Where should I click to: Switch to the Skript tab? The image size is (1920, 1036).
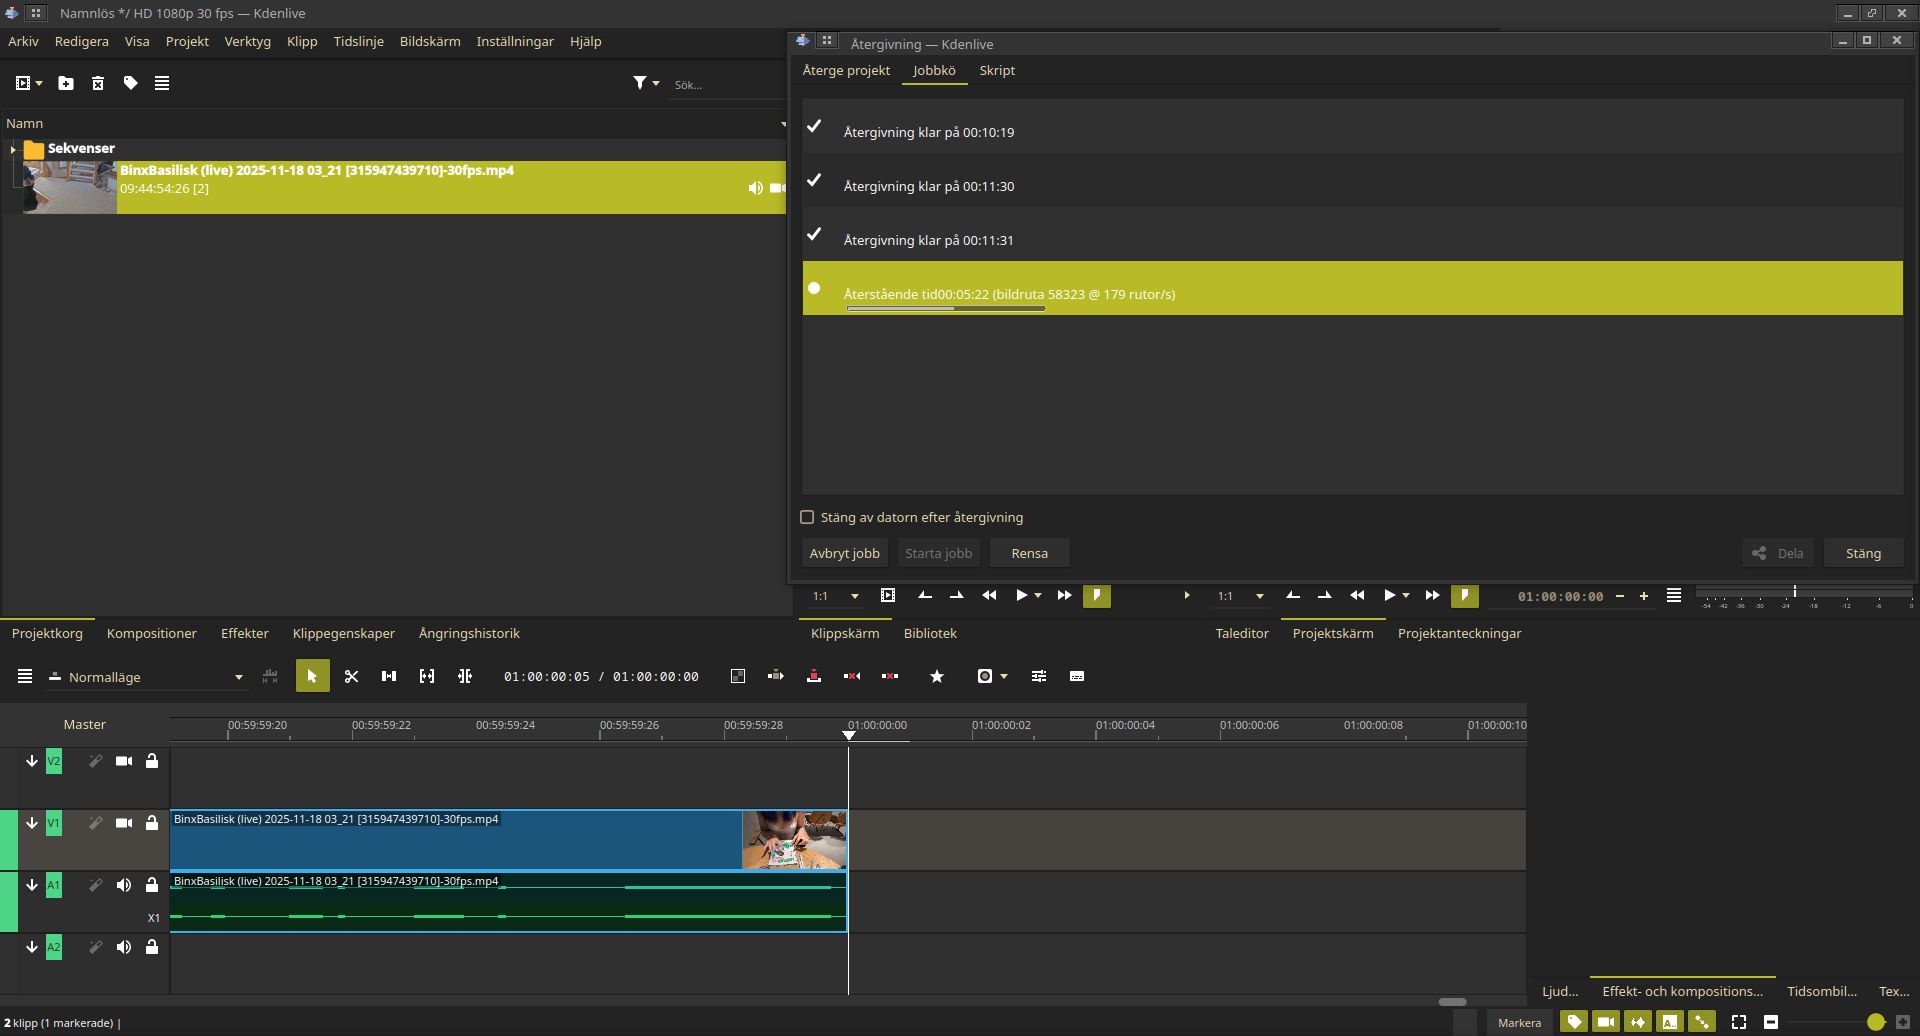tap(996, 70)
